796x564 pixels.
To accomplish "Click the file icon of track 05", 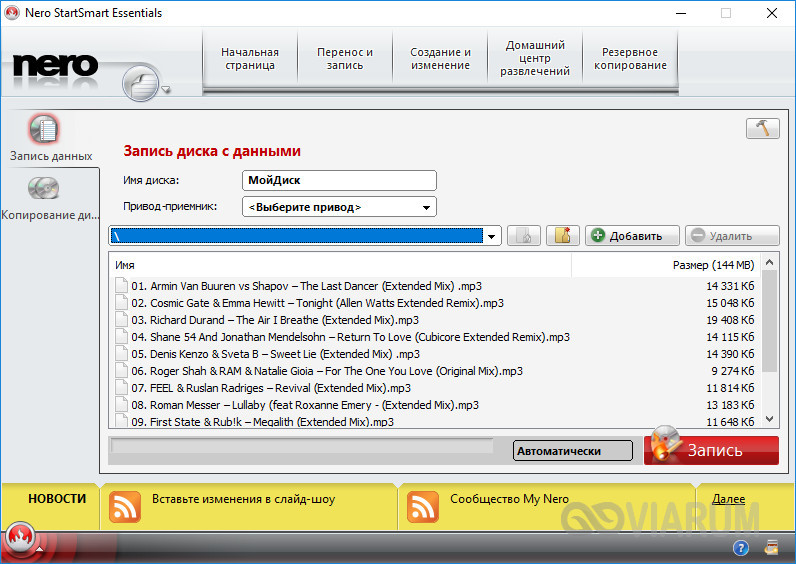I will [121, 353].
